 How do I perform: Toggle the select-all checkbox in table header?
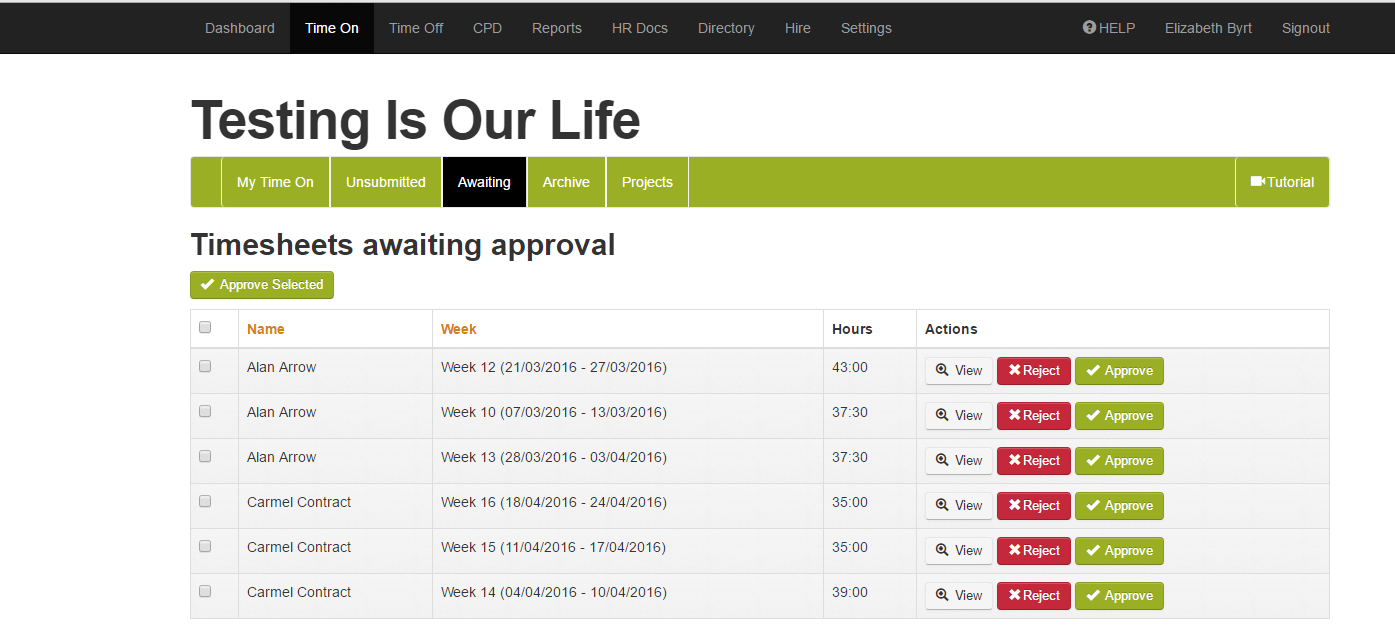click(x=205, y=327)
